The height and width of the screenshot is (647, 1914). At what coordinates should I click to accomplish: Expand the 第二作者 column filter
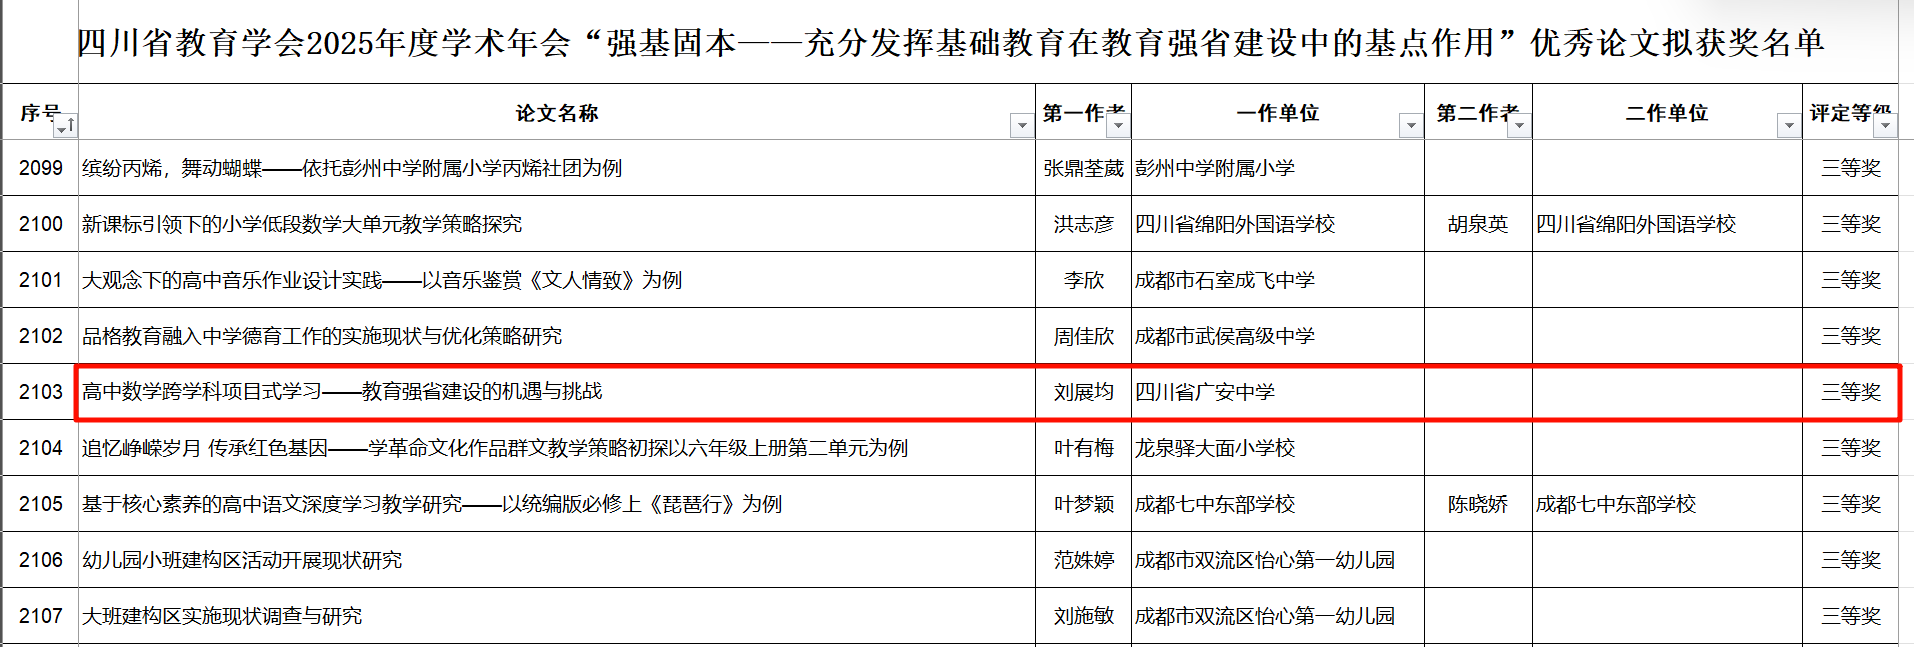(x=1518, y=126)
